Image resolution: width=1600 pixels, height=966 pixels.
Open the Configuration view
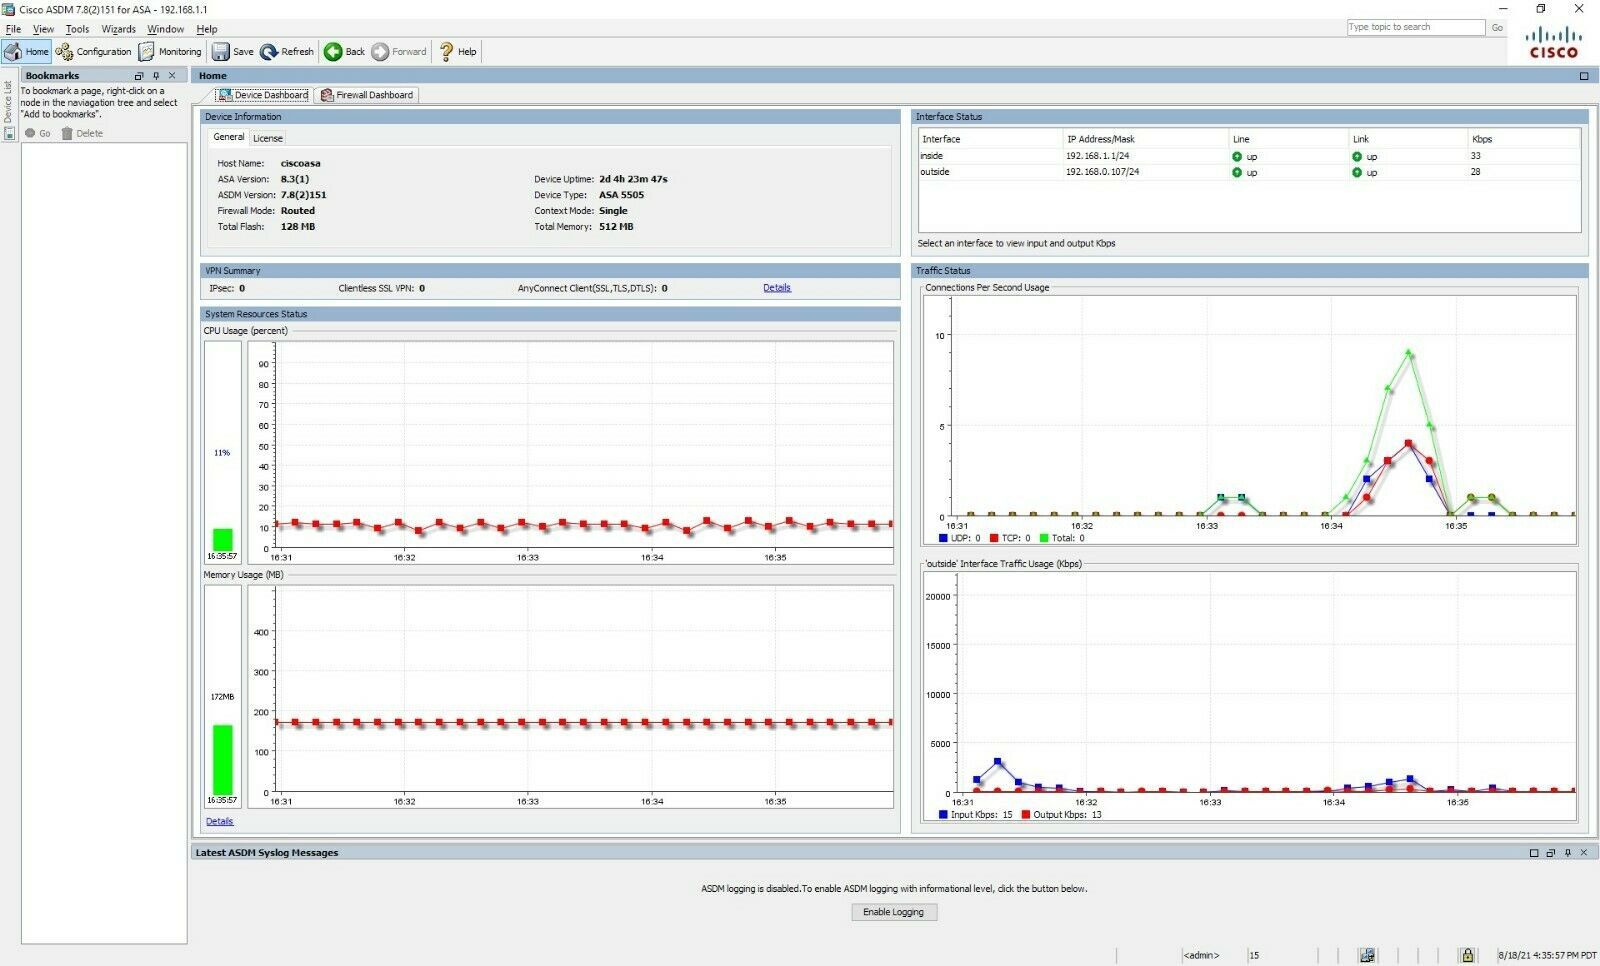coord(94,52)
